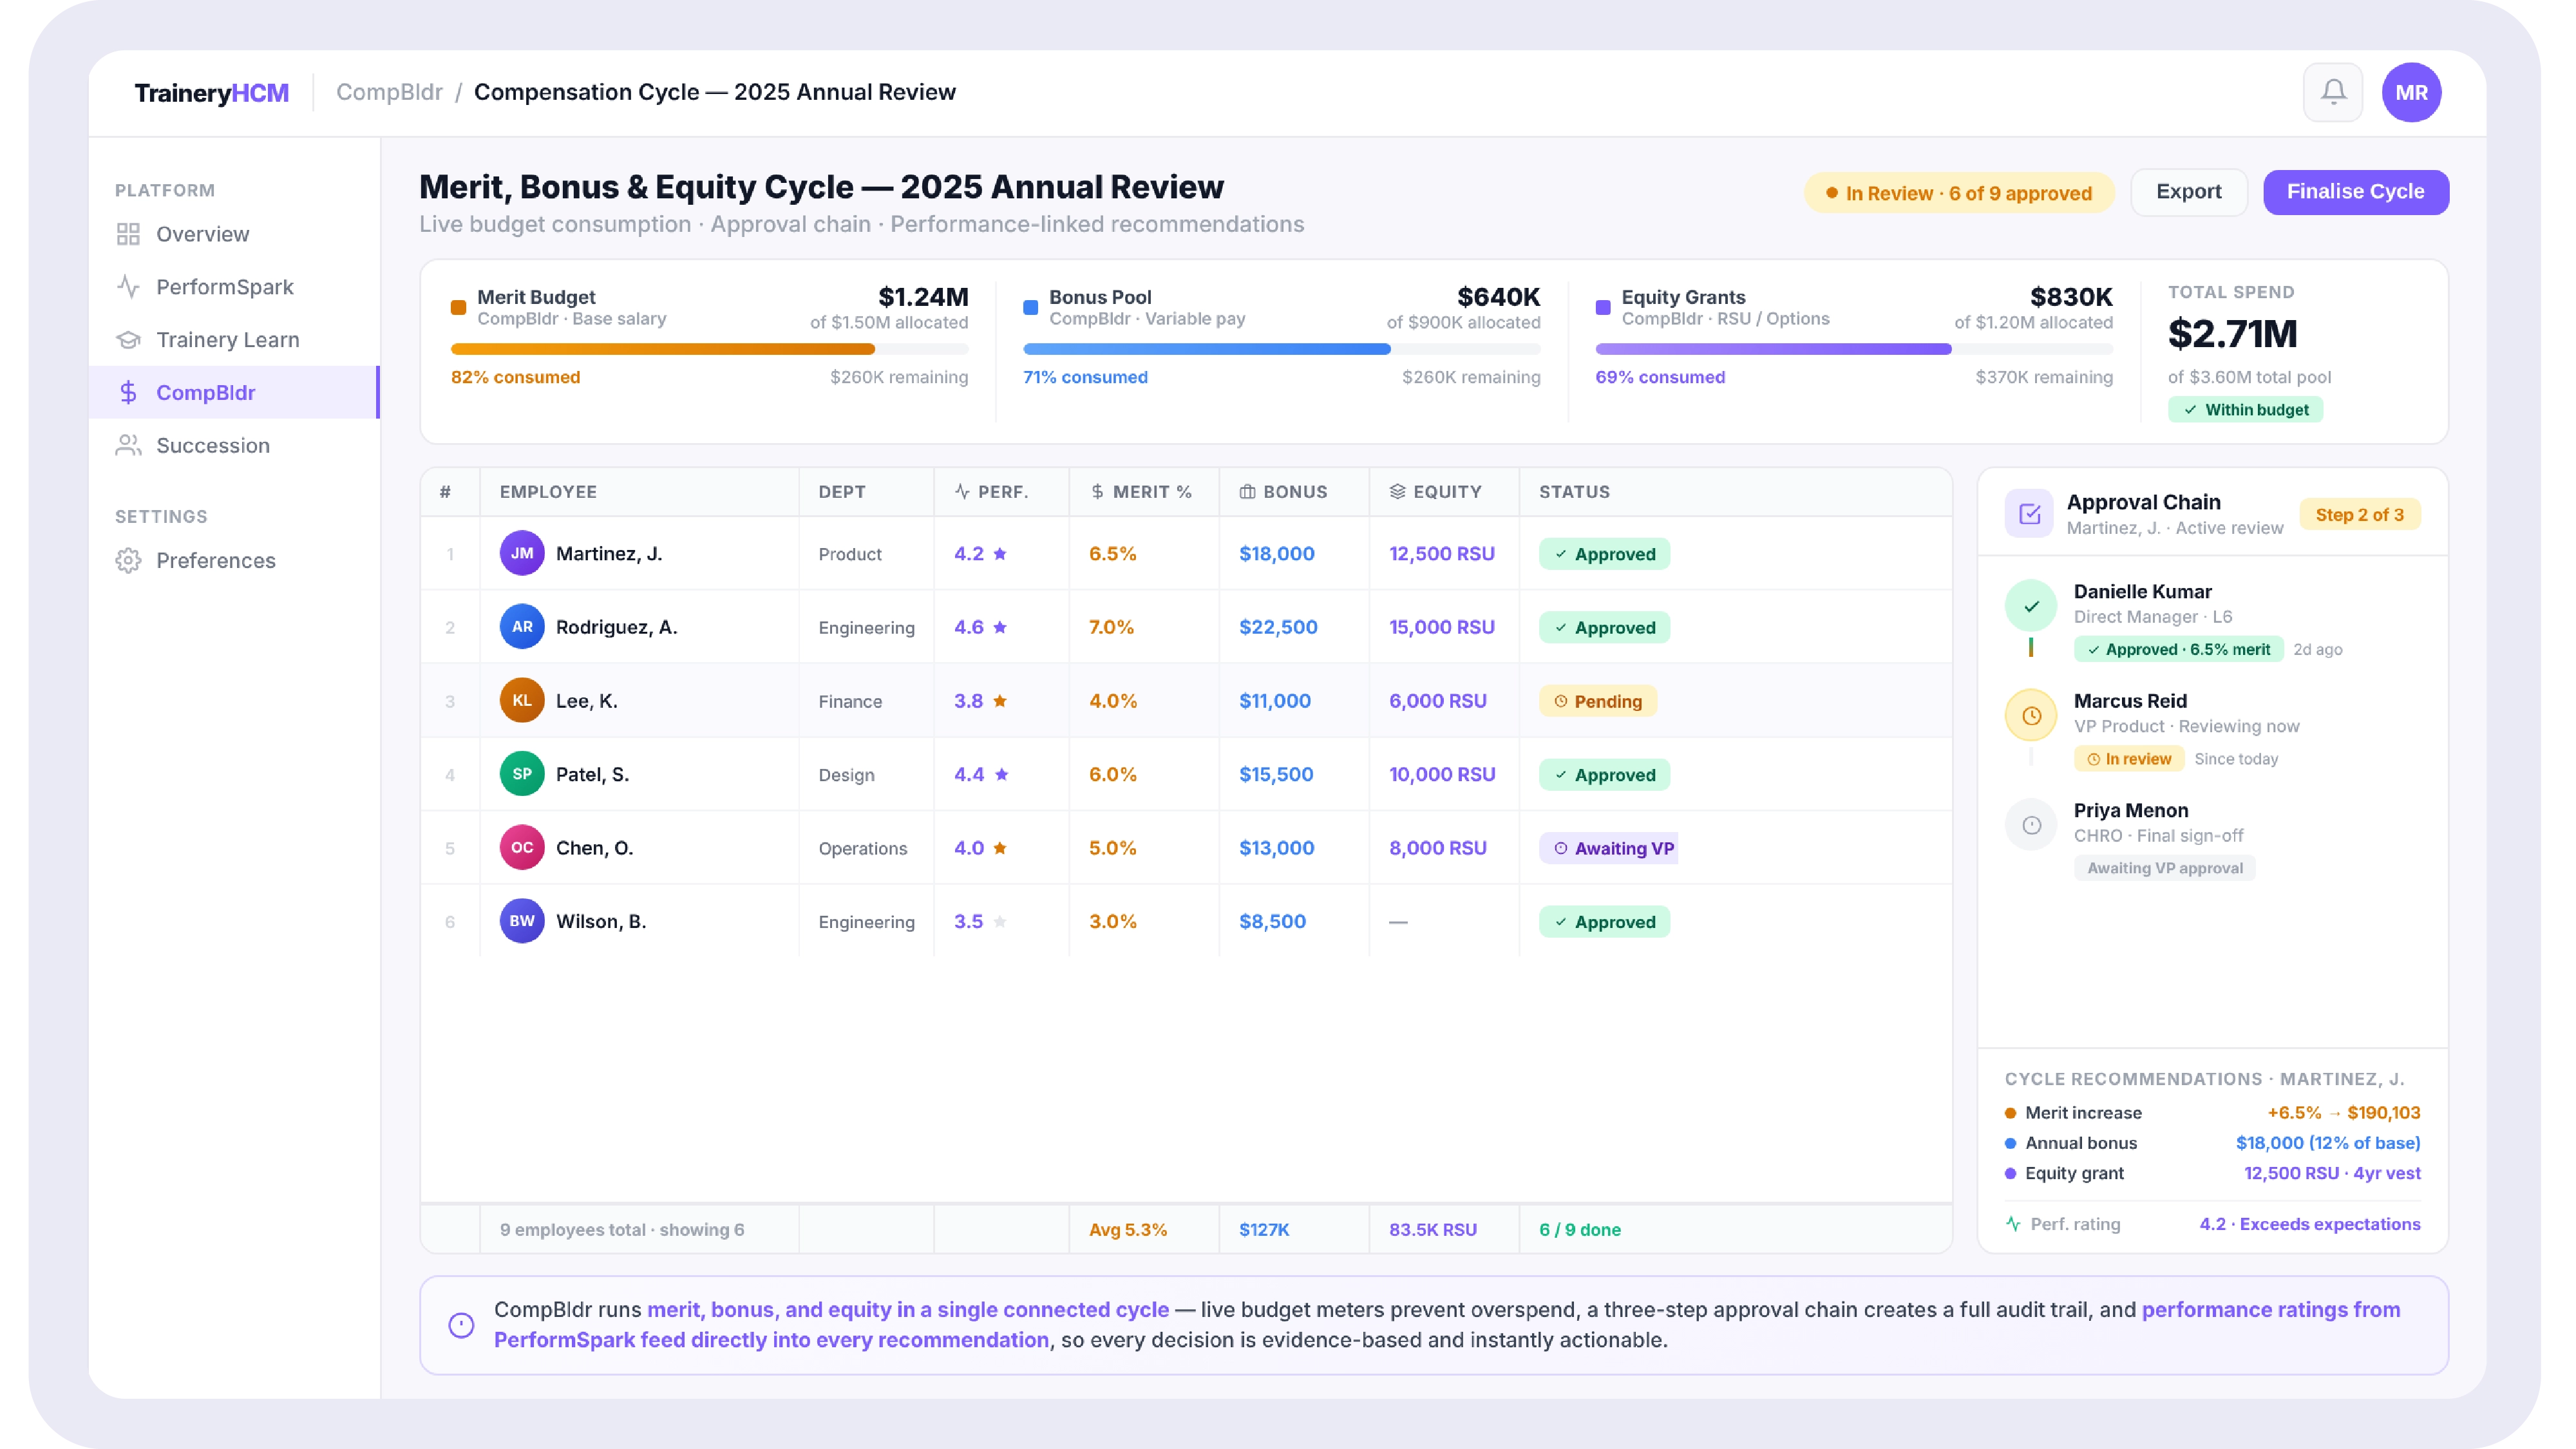Click the Merit Budget progress bar

pos(709,349)
